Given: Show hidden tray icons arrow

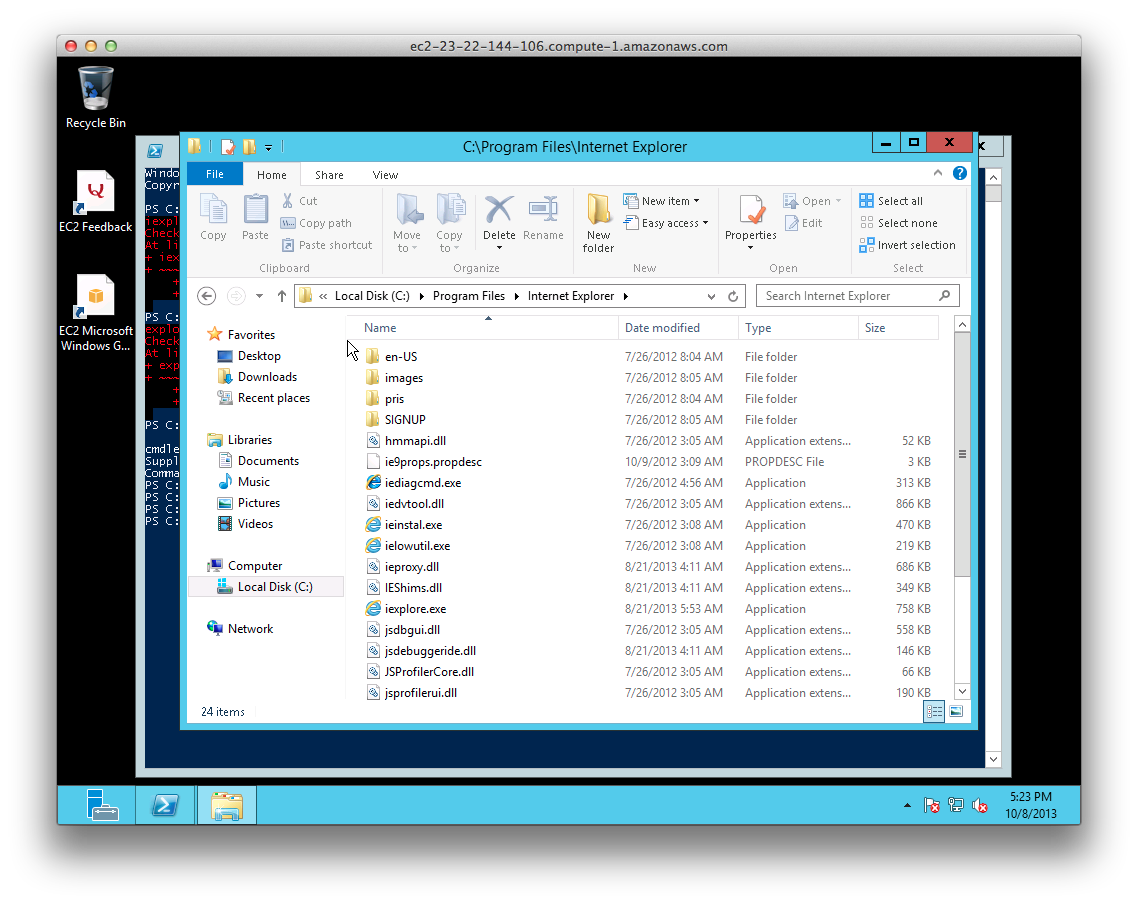Looking at the screenshot, I should coord(907,805).
